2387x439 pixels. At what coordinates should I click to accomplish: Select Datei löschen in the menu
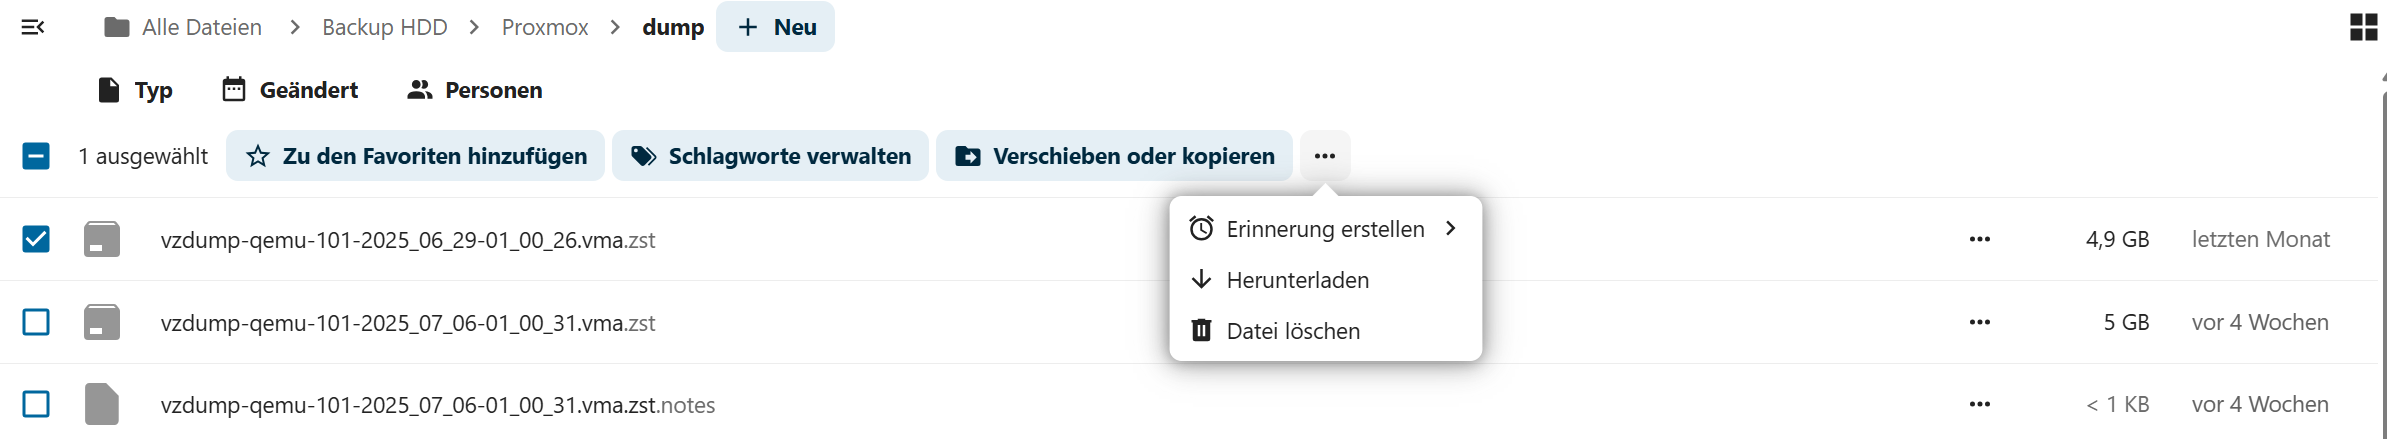coord(1292,331)
